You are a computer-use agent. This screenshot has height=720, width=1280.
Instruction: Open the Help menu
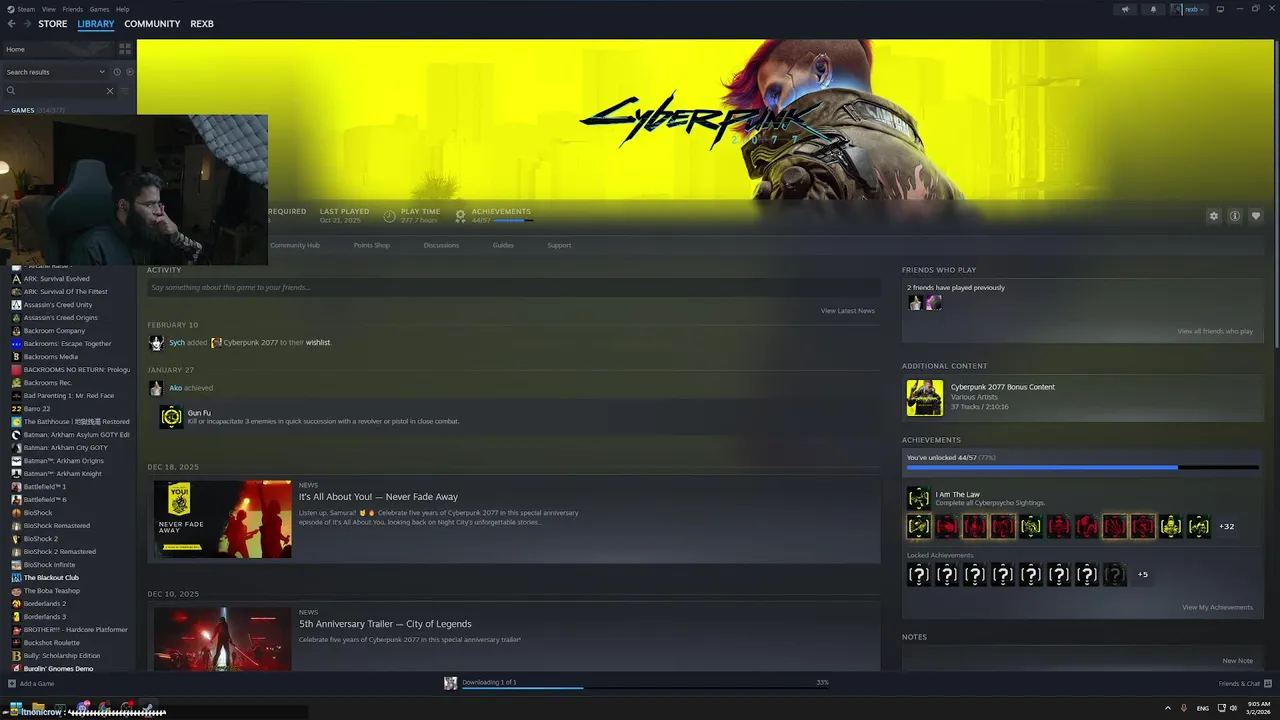click(122, 9)
